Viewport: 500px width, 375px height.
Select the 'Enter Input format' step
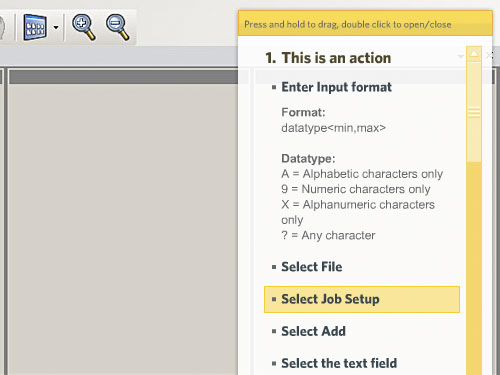pyautogui.click(x=336, y=87)
